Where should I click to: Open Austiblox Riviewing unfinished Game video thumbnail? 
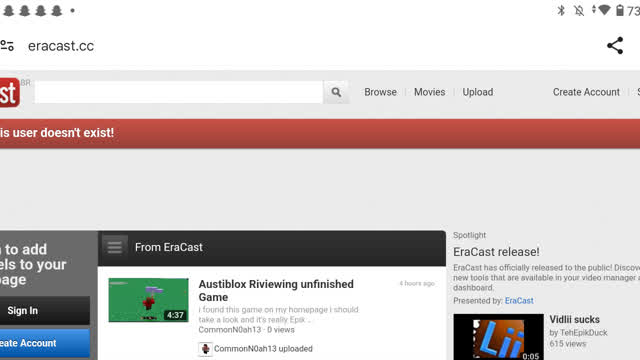tap(149, 300)
